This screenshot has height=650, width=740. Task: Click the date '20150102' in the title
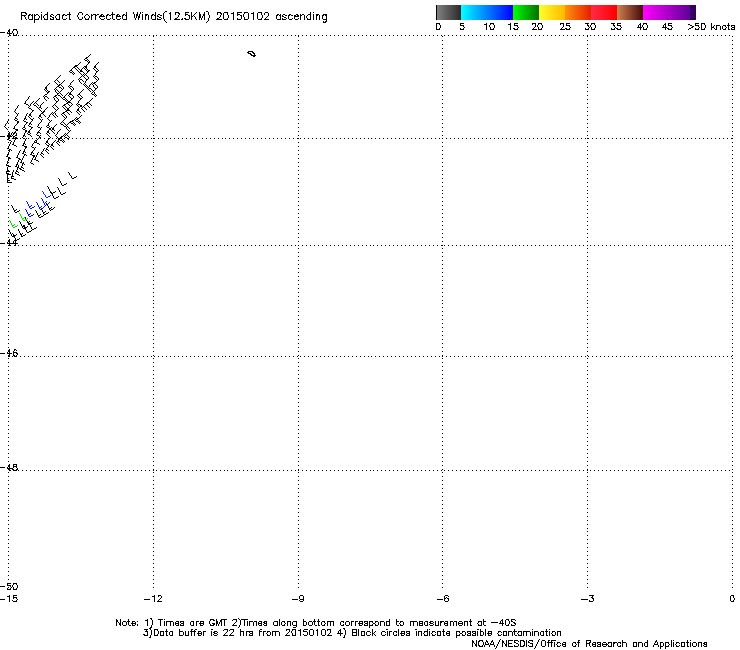tap(243, 17)
